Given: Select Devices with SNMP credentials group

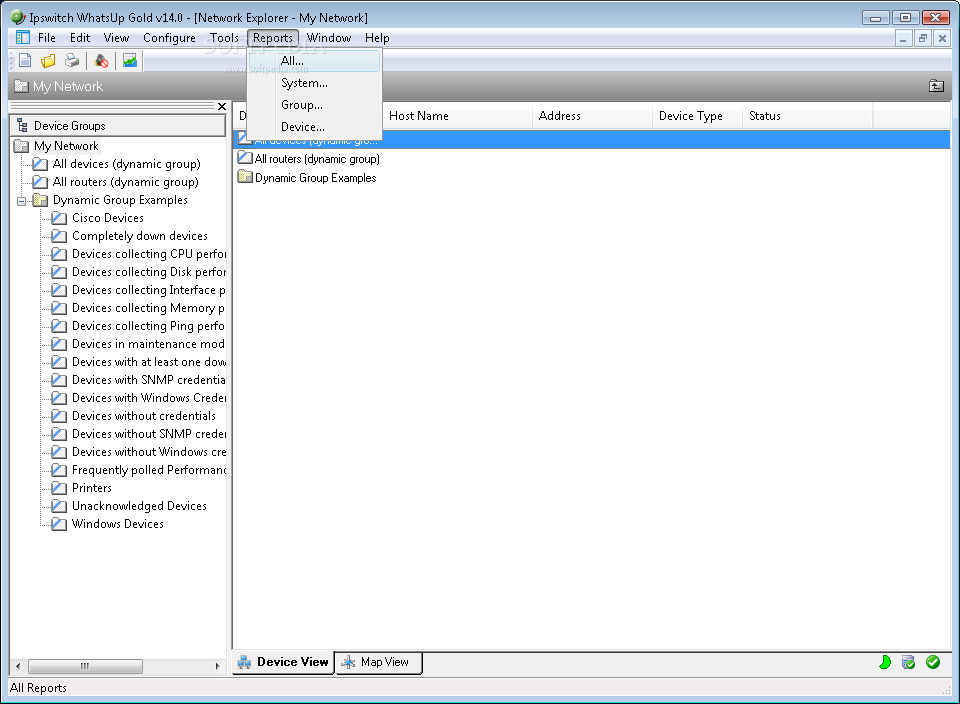Looking at the screenshot, I should [x=149, y=380].
